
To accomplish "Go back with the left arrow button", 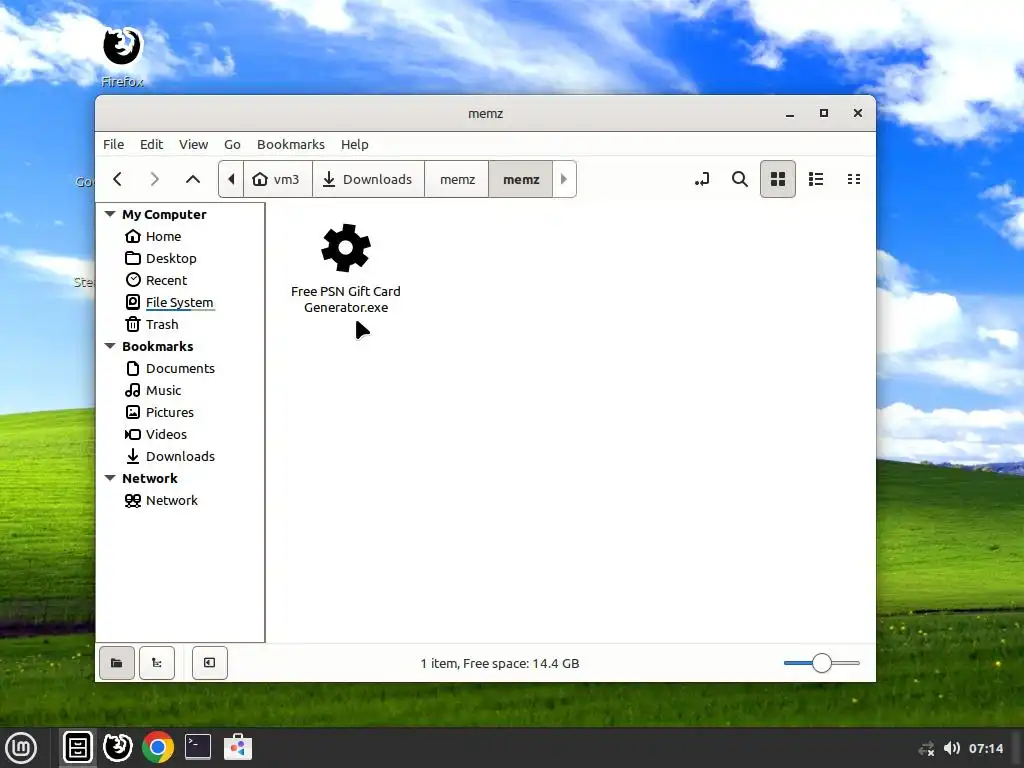I will tap(118, 179).
